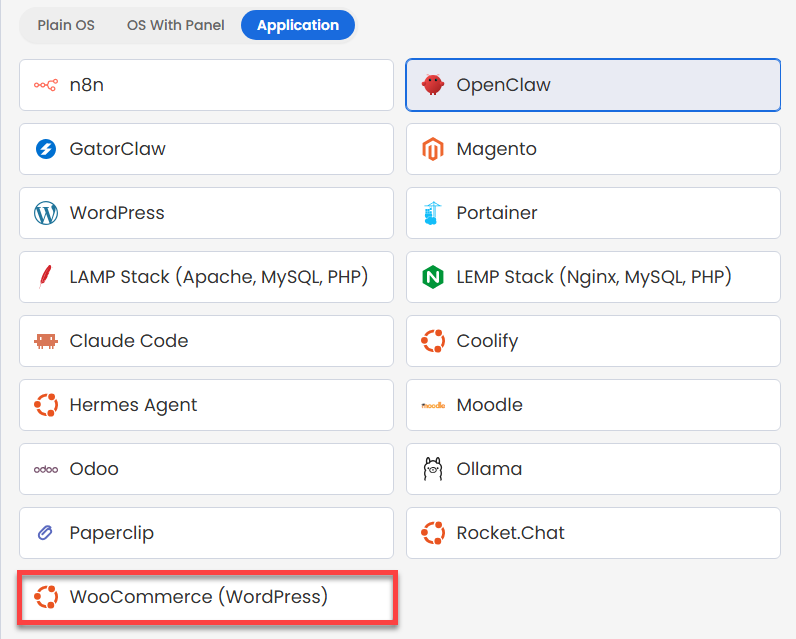The image size is (796, 639).
Task: Click the "Coolify" label text
Action: [487, 341]
